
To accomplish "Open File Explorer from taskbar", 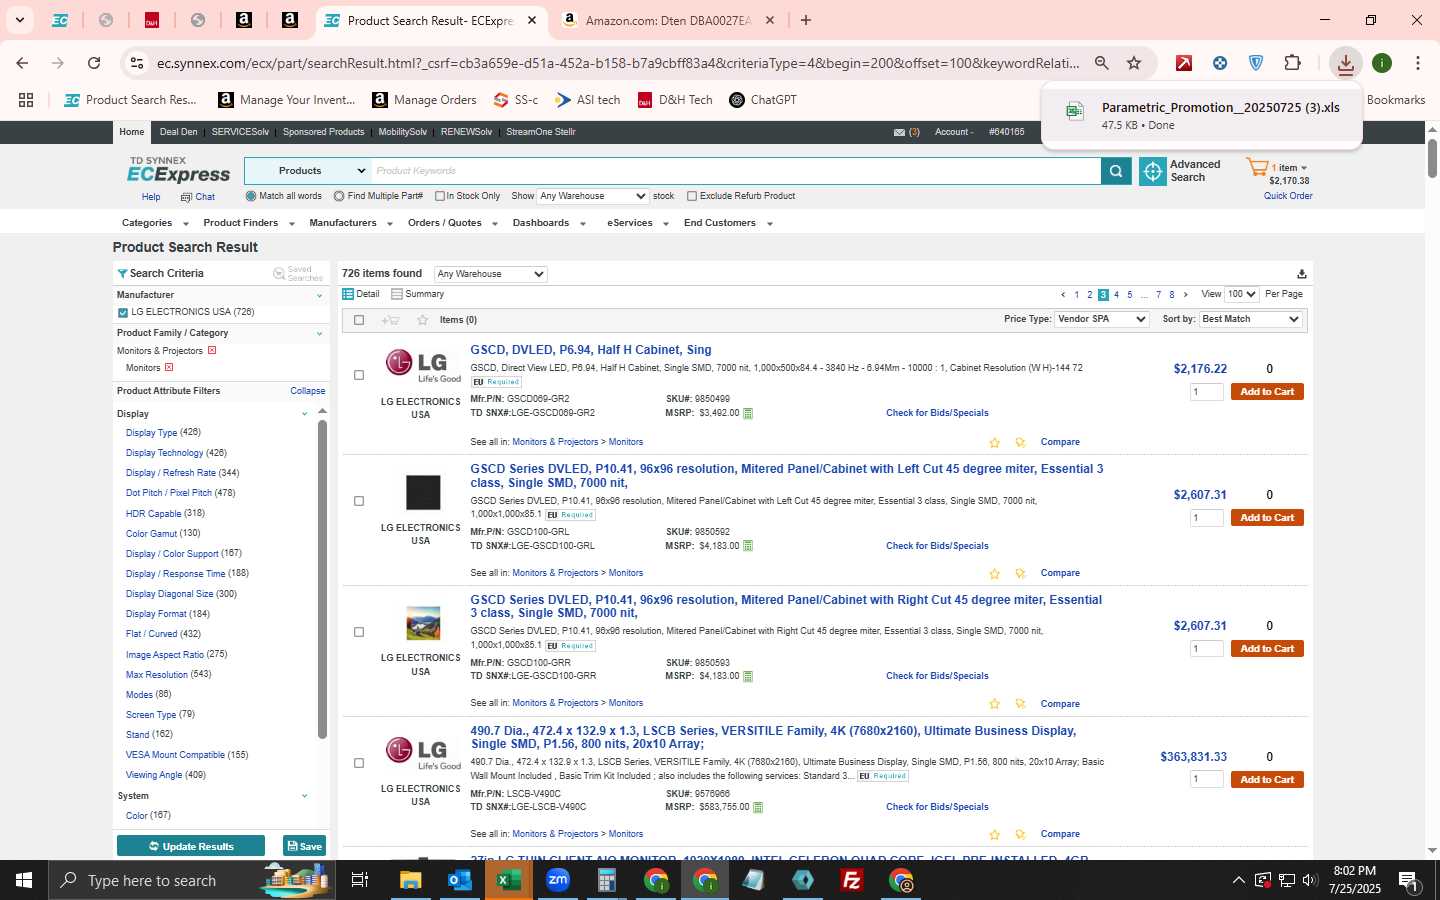I will point(410,880).
